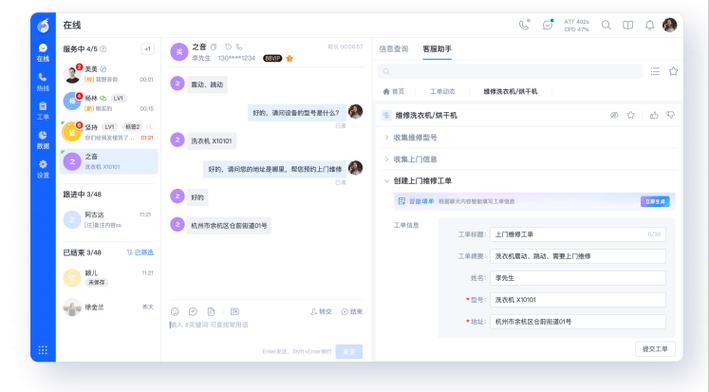Click the purple generate button in smart fill banner
This screenshot has width=709, height=392.
pos(655,201)
